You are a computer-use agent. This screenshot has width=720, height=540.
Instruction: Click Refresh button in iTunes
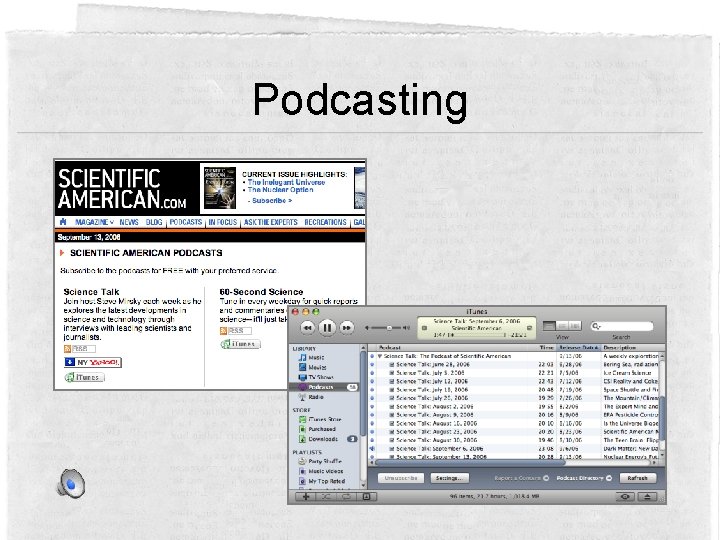[637, 478]
